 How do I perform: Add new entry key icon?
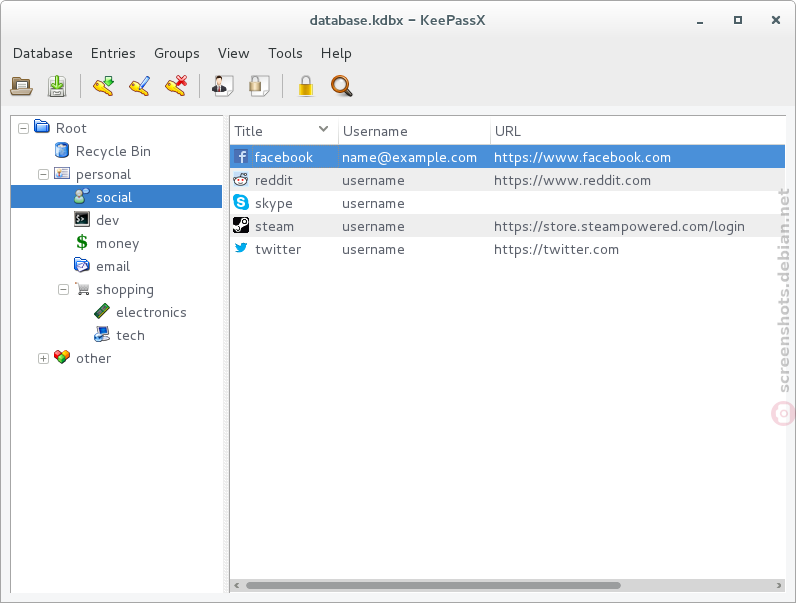point(104,86)
